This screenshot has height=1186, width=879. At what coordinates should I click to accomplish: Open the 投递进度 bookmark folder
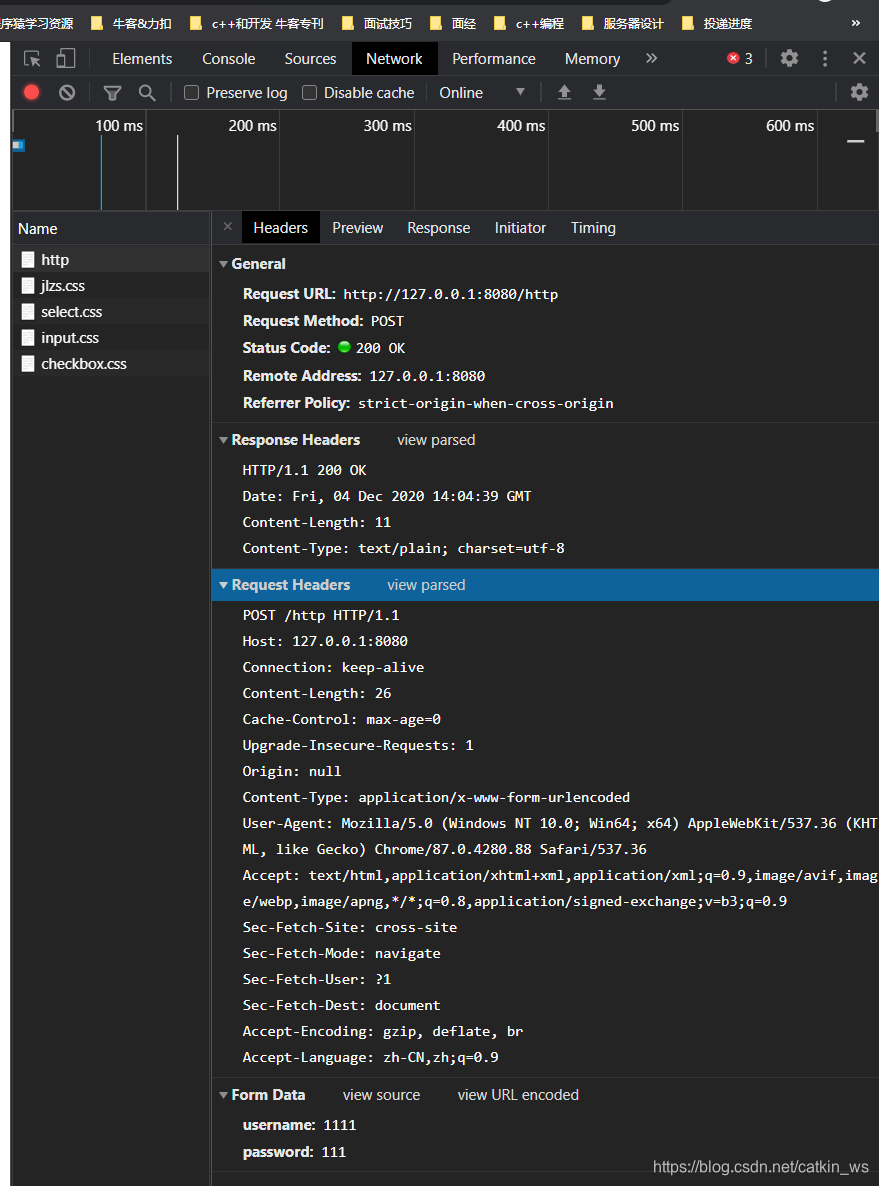coord(716,23)
